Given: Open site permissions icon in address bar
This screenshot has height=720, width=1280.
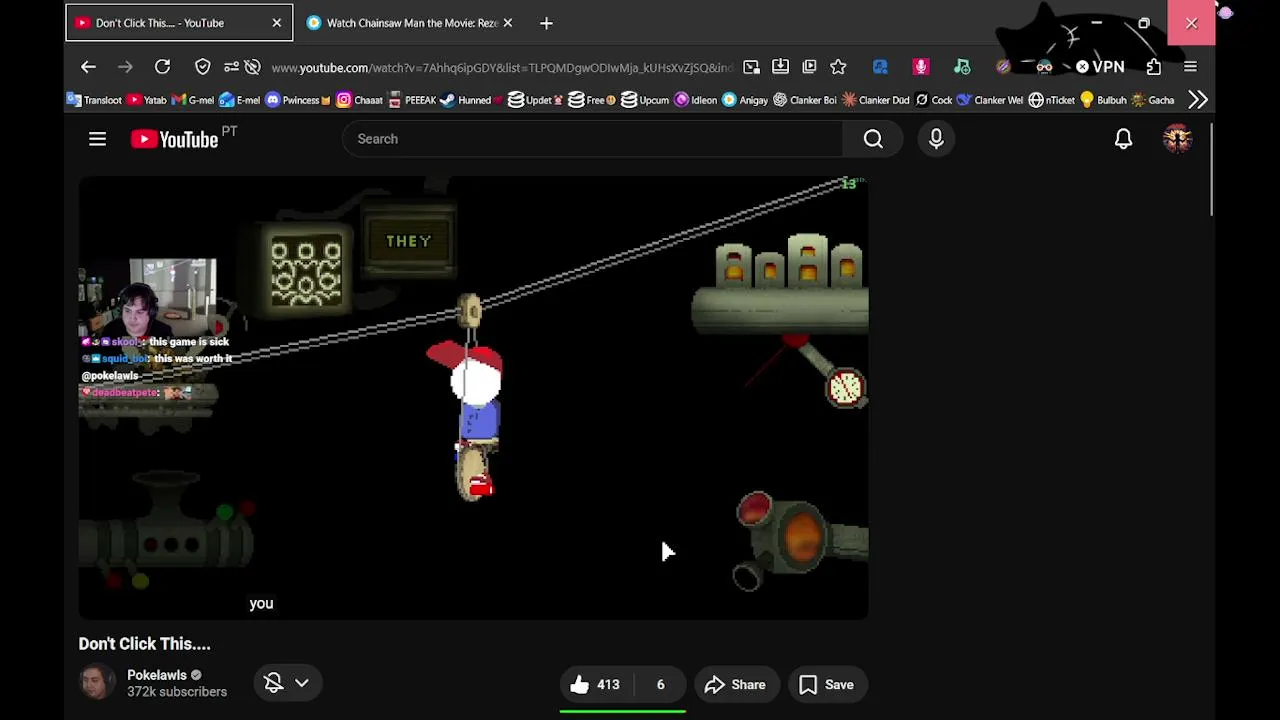Looking at the screenshot, I should pos(231,67).
